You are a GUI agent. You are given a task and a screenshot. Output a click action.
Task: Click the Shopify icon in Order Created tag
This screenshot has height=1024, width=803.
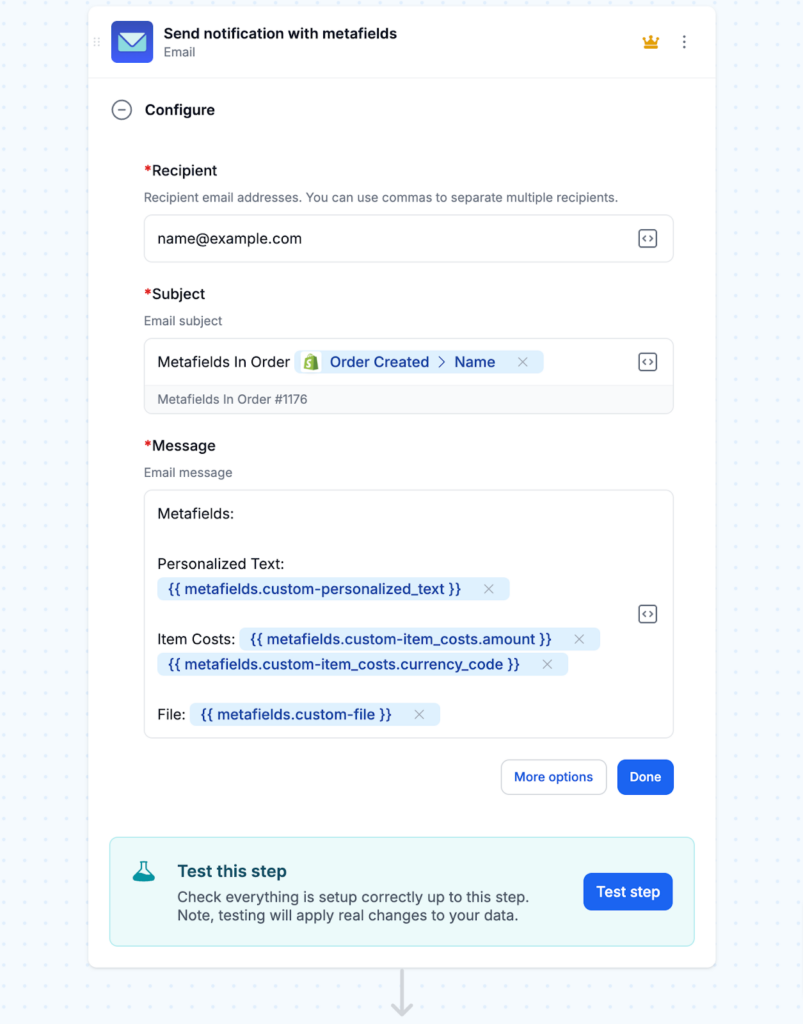tap(310, 362)
